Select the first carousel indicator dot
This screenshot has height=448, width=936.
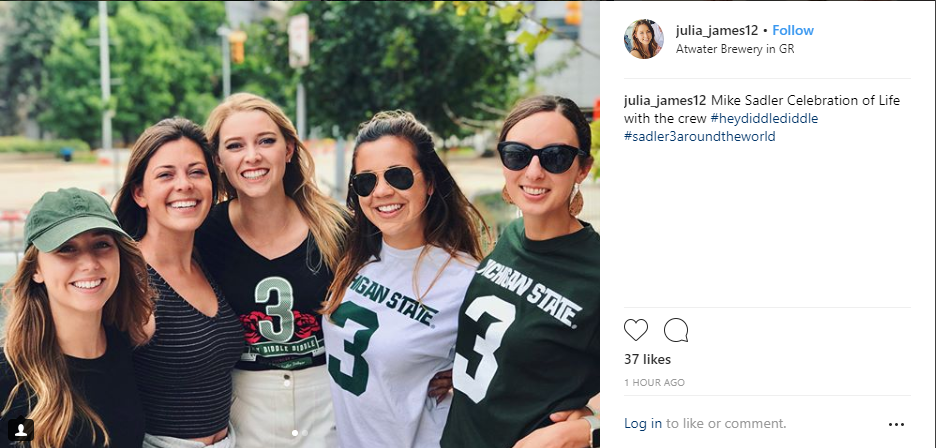coord(294,433)
